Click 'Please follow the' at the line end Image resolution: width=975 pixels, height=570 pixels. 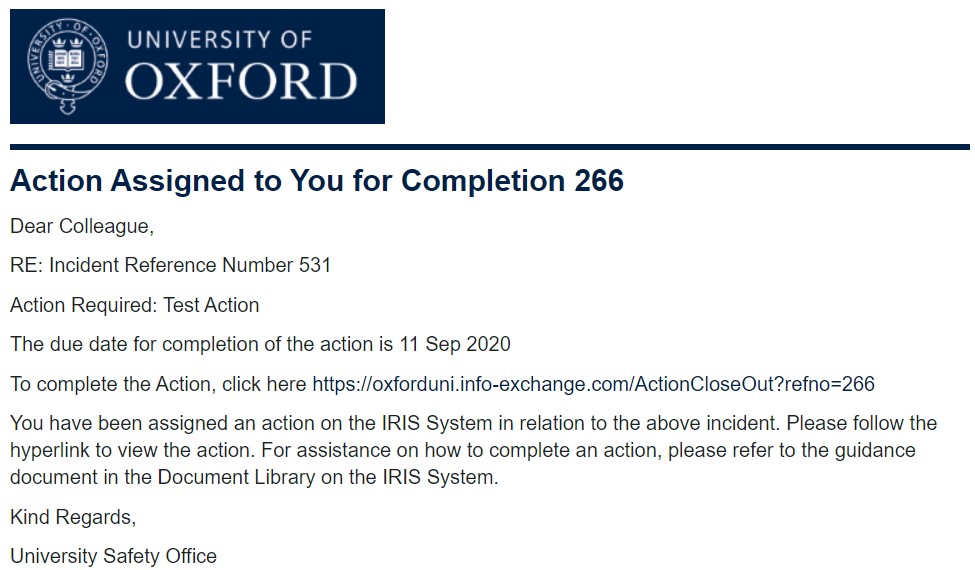pos(861,423)
